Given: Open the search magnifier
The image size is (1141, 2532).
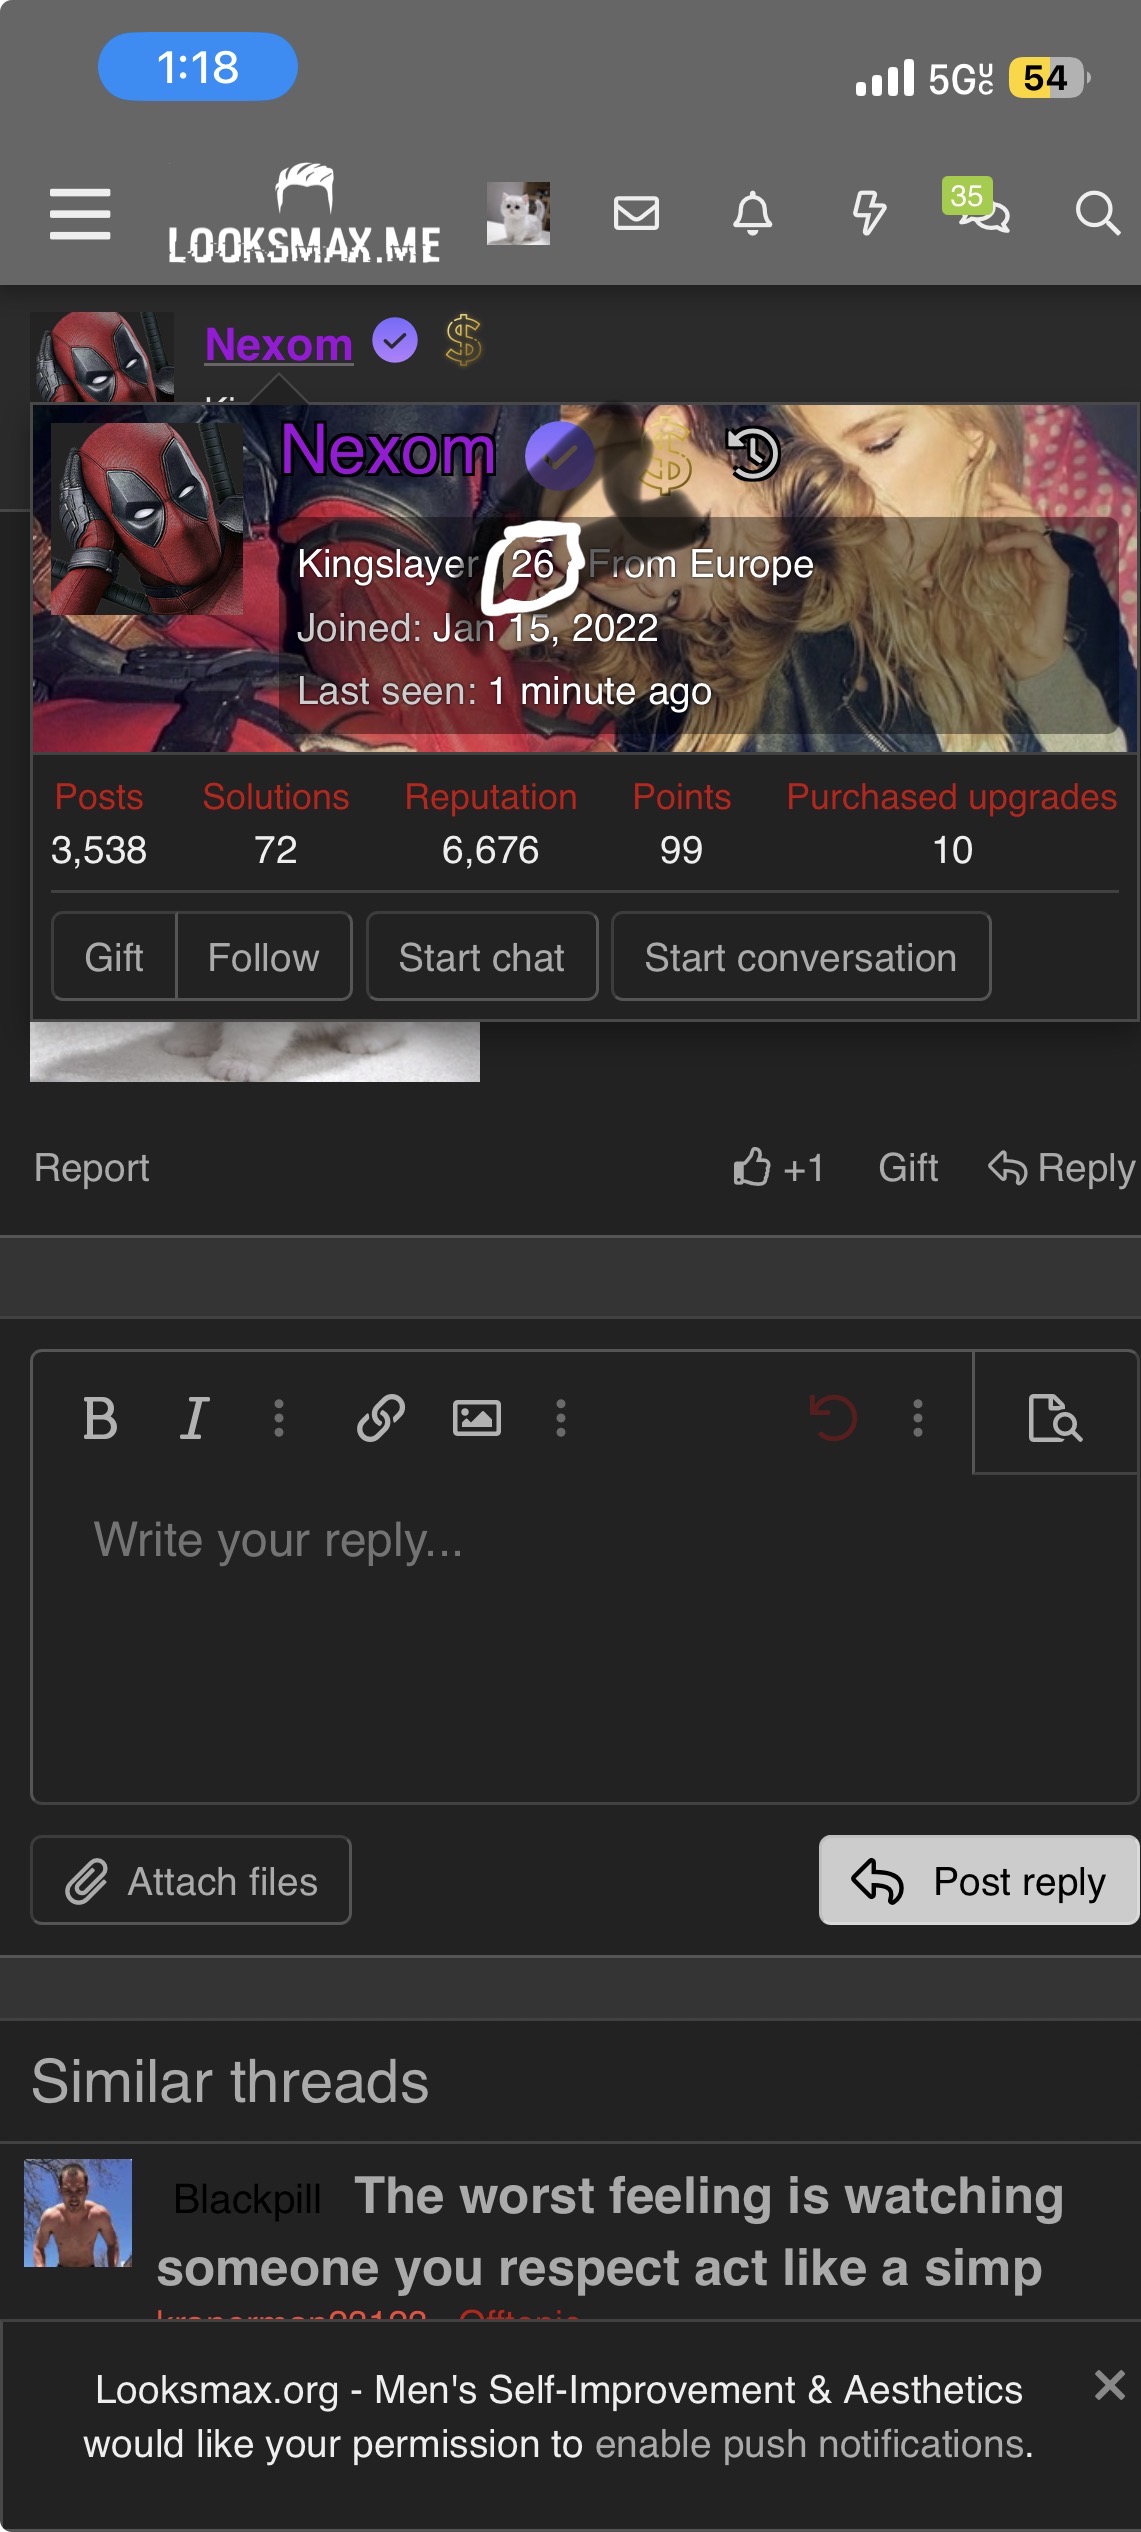Looking at the screenshot, I should (x=1097, y=213).
